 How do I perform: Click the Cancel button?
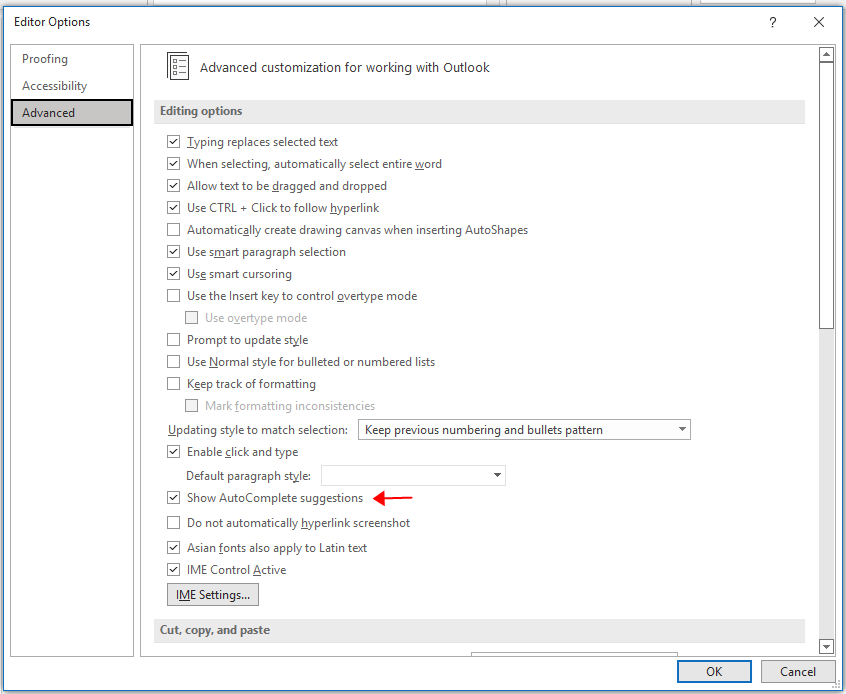click(797, 671)
